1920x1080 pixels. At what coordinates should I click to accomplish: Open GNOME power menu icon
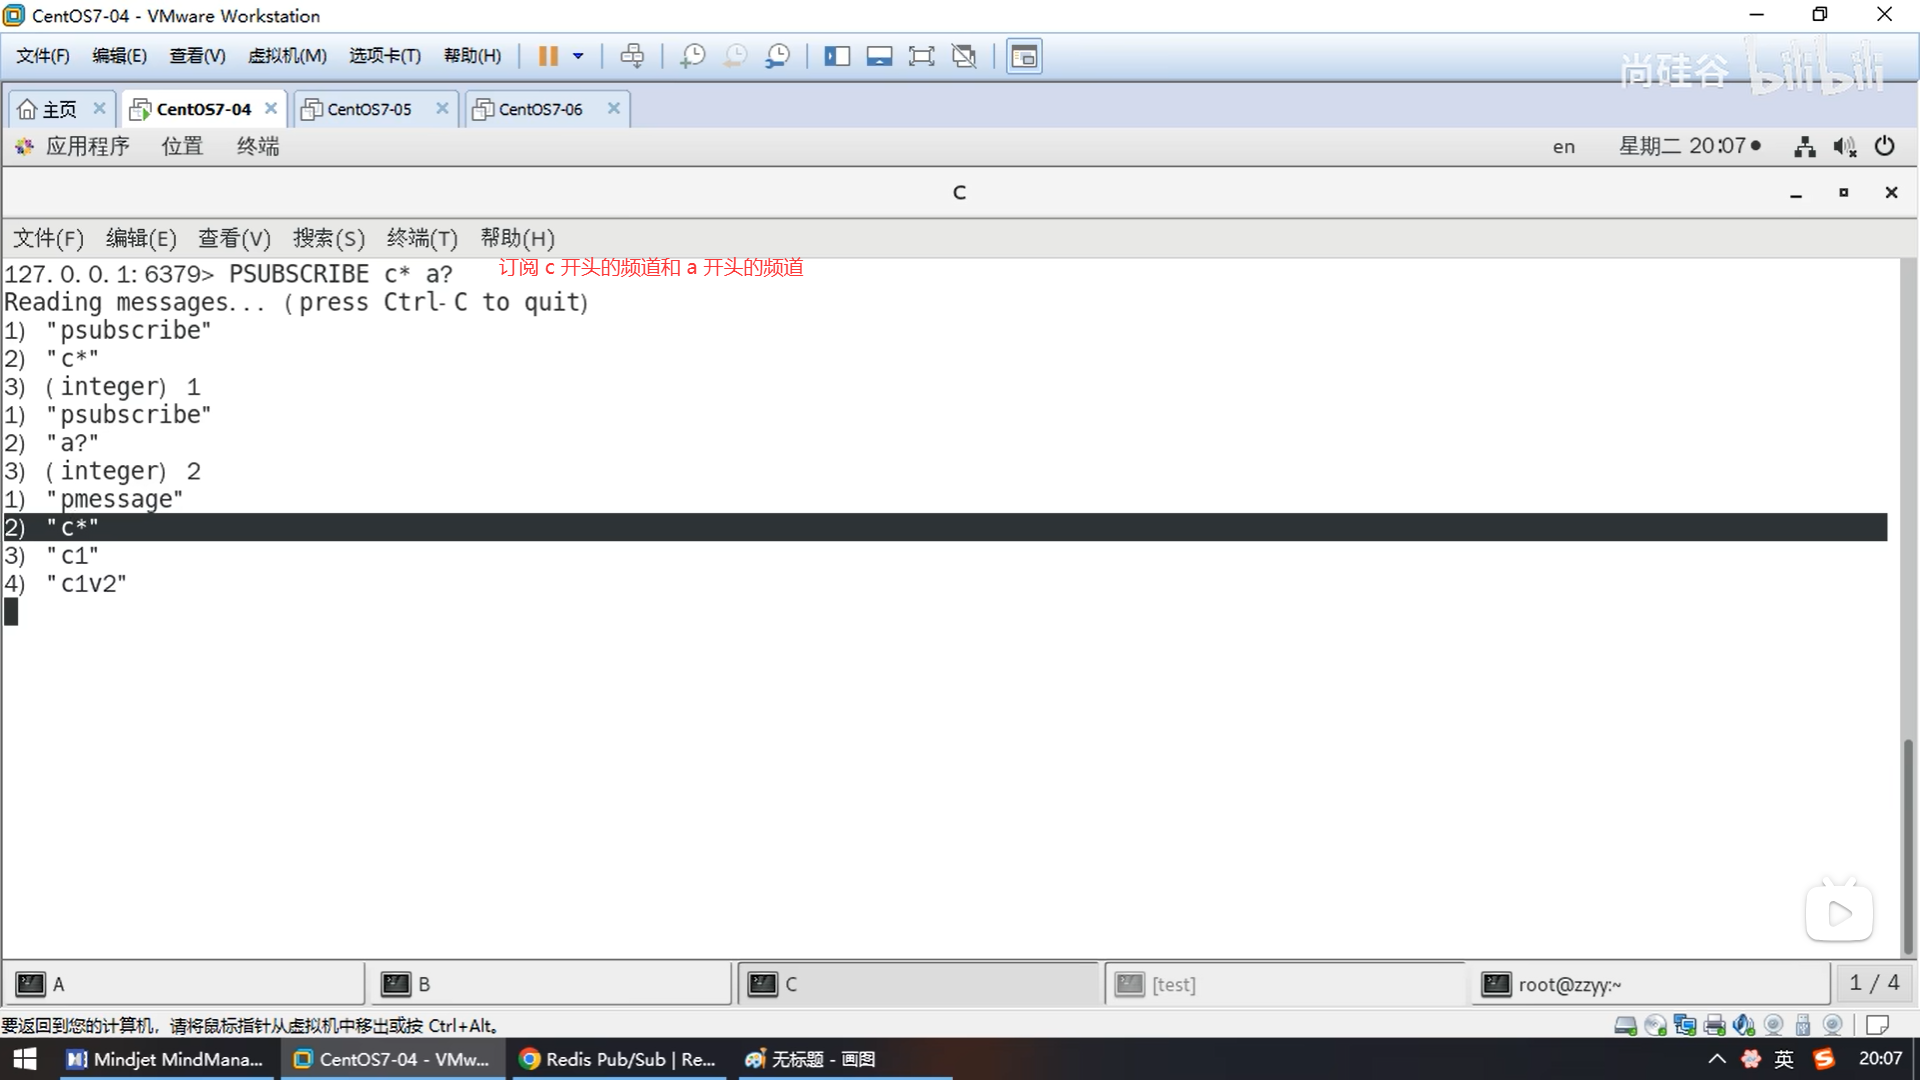pyautogui.click(x=1884, y=146)
